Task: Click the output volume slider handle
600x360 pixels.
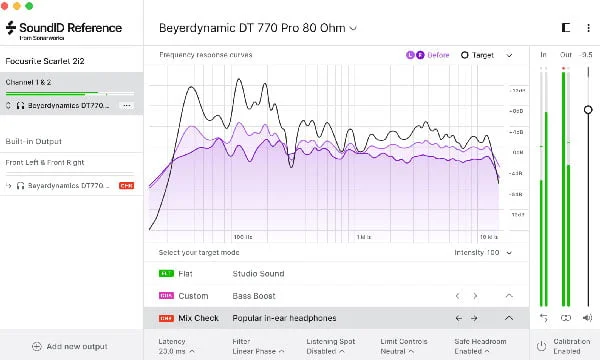Action: pos(588,110)
